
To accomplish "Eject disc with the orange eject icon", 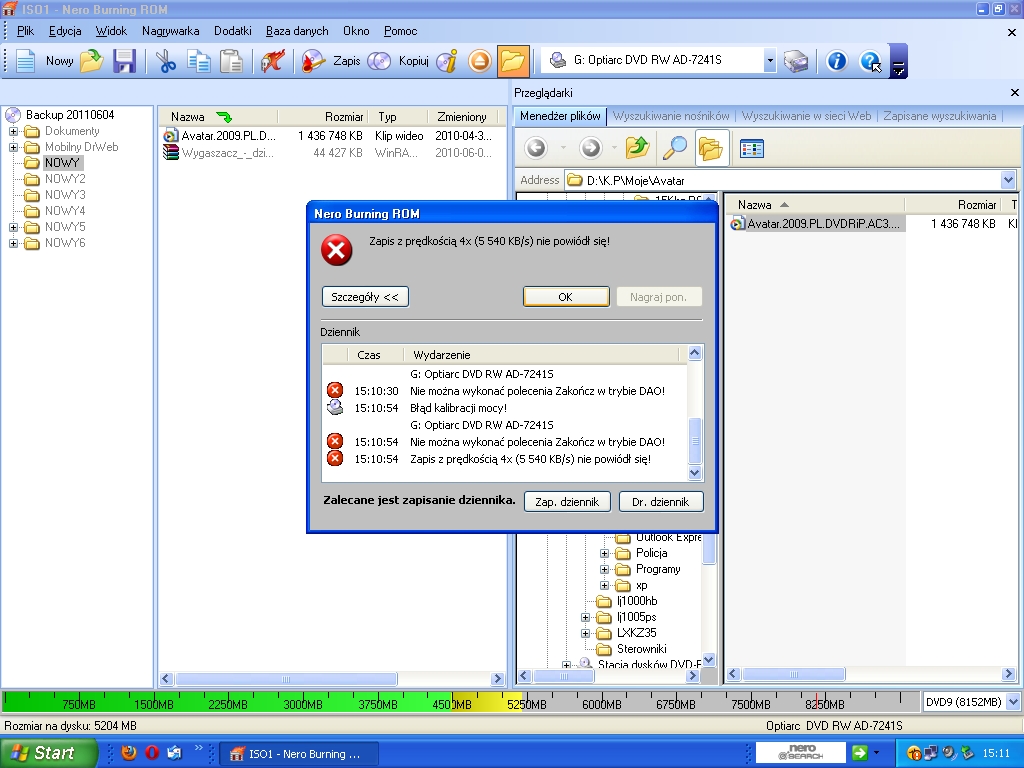I will (480, 61).
